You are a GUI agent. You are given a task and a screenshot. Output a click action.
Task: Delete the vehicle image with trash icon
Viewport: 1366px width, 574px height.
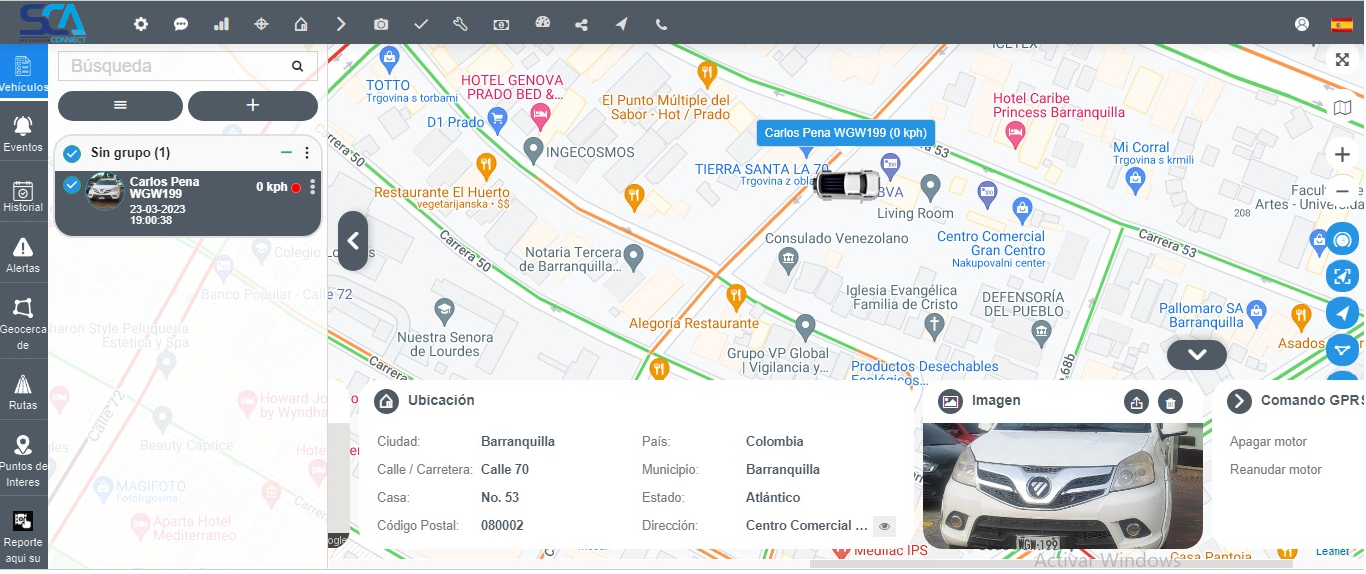coord(1170,402)
